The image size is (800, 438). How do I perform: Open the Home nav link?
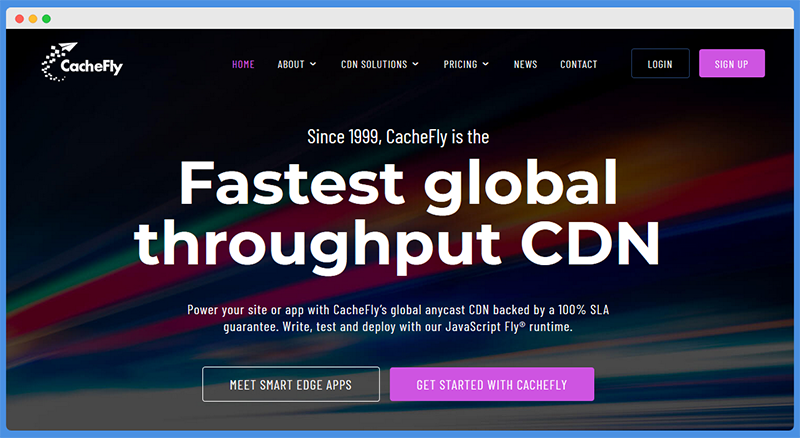tap(243, 64)
